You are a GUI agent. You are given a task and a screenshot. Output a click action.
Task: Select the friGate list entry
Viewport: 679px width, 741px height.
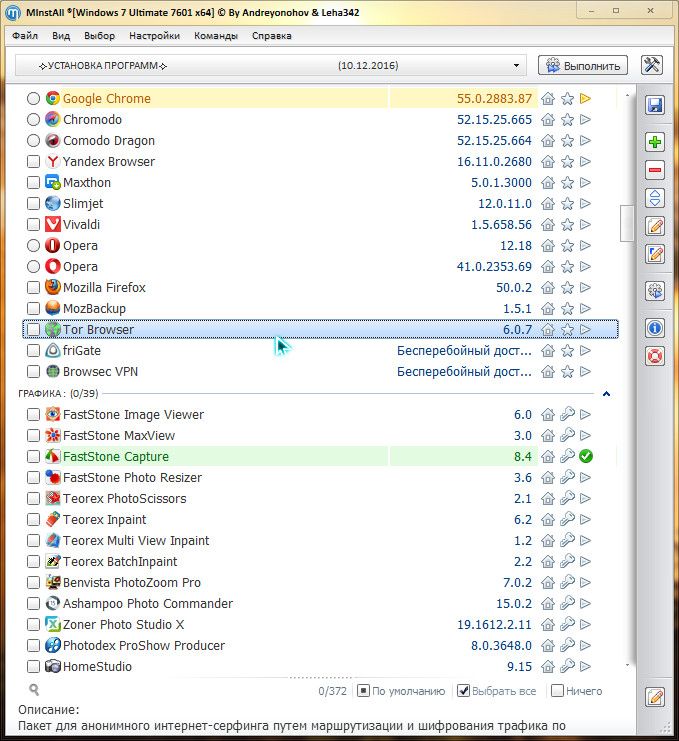click(x=320, y=351)
